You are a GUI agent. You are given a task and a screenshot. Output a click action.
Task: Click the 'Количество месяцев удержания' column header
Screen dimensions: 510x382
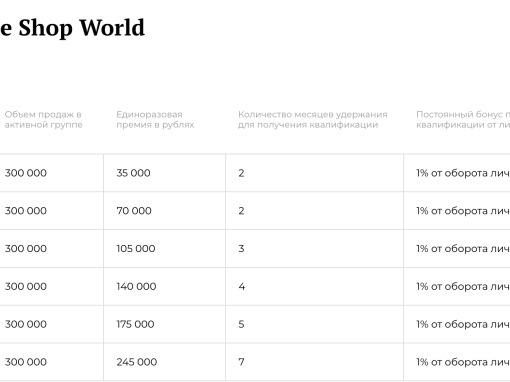coord(312,119)
